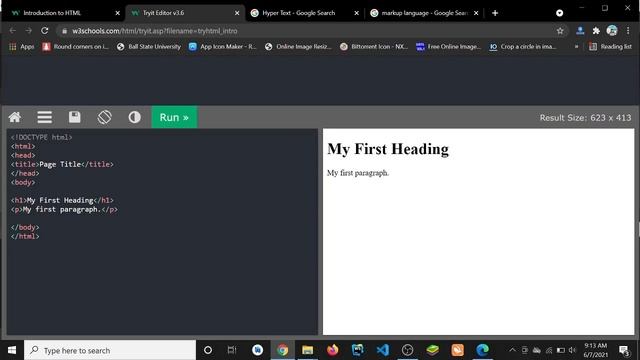The width and height of the screenshot is (640, 360).
Task: Bookmark this page with star icon
Action: [x=560, y=31]
